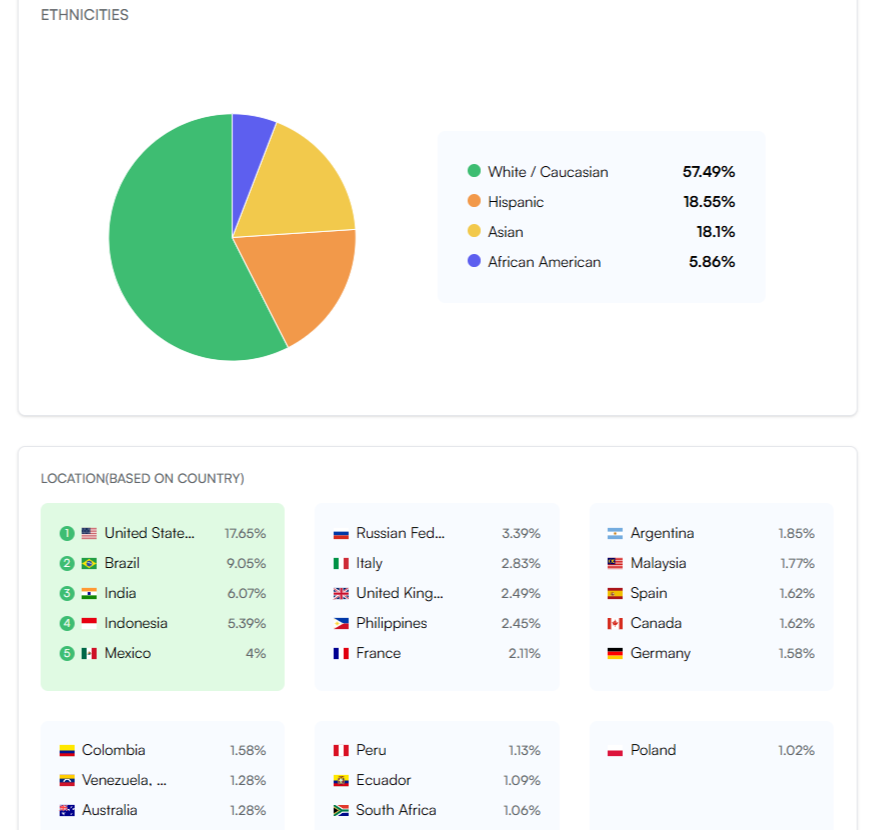Image resolution: width=871 pixels, height=830 pixels.
Task: Click the 18.1% value
Action: coord(715,232)
